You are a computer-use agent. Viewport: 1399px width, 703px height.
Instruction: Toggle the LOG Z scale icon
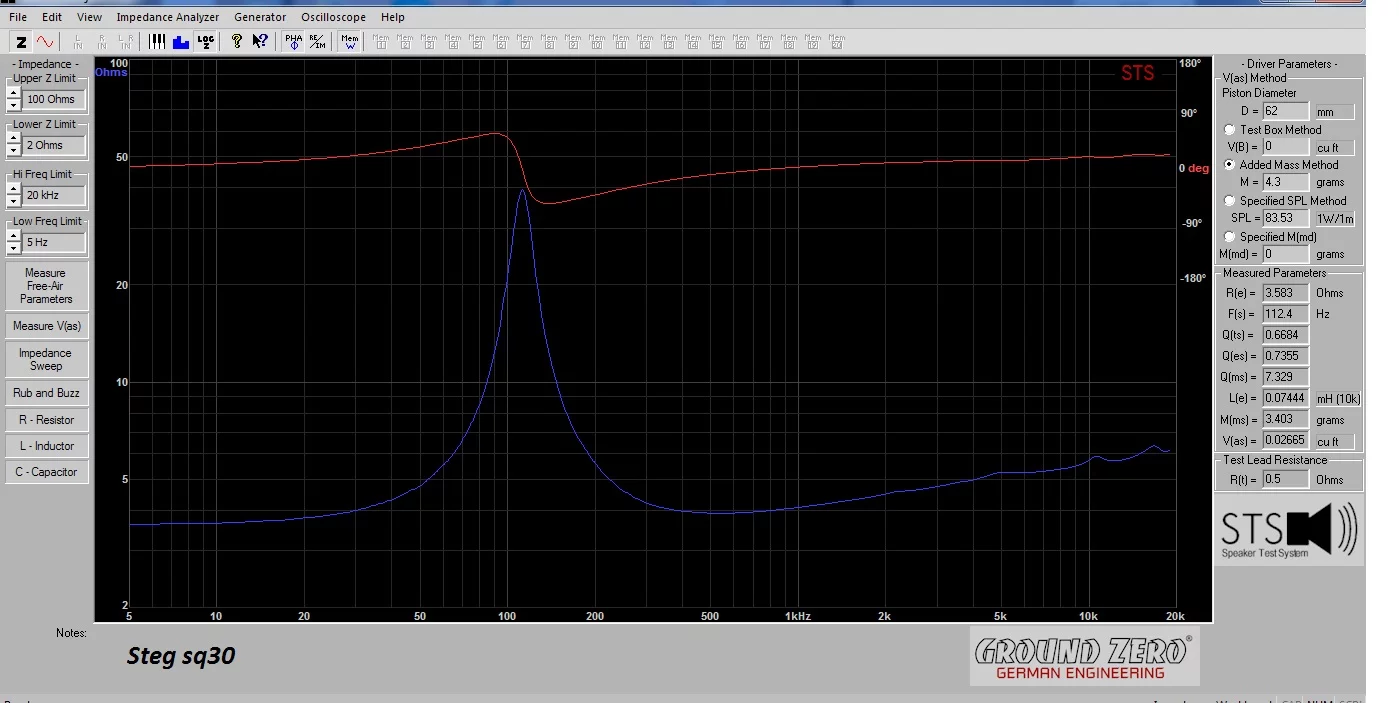(205, 42)
